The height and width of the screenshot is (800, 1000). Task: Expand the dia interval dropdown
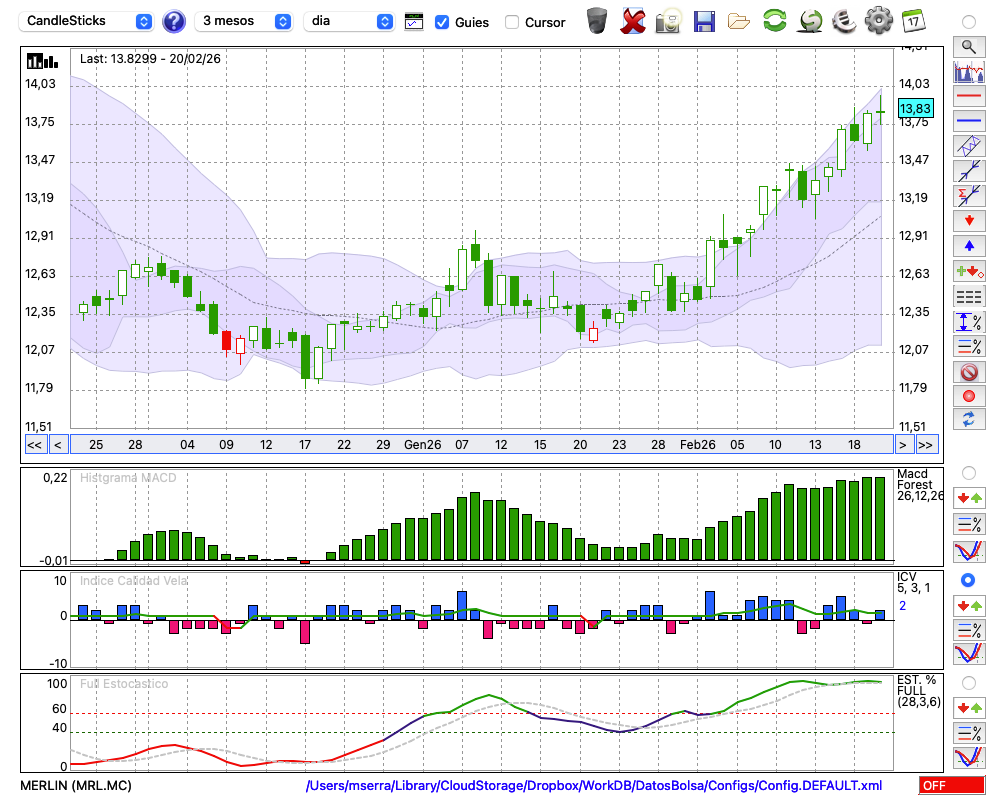point(349,21)
